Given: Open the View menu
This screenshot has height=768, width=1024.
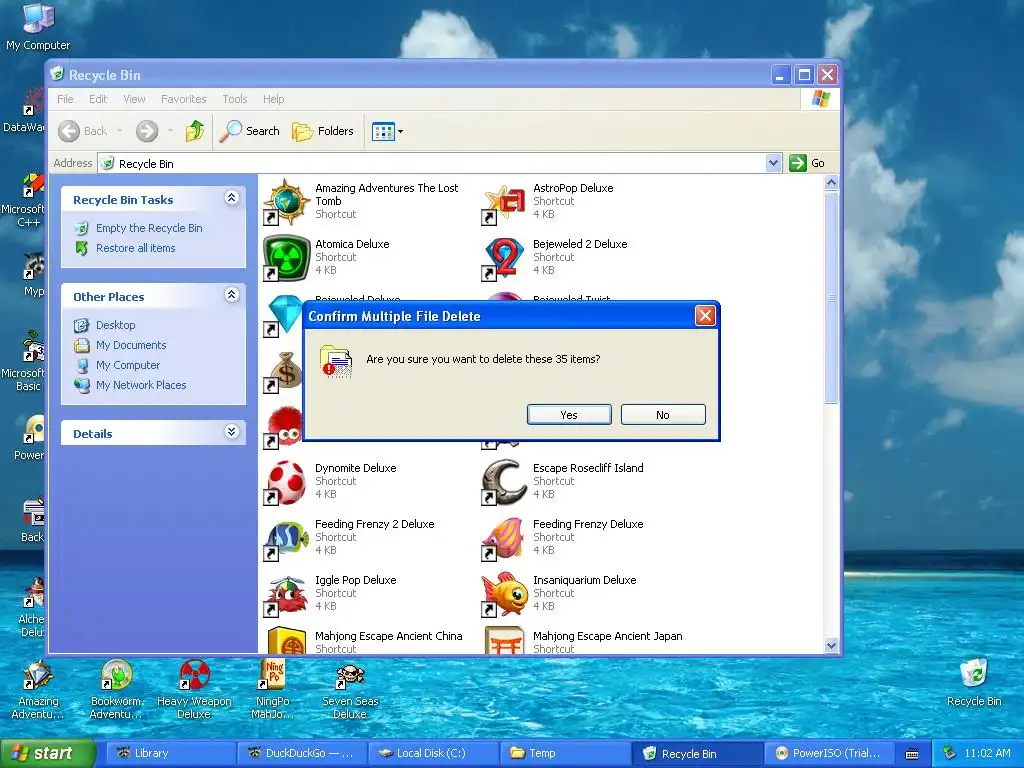Looking at the screenshot, I should coord(134,99).
